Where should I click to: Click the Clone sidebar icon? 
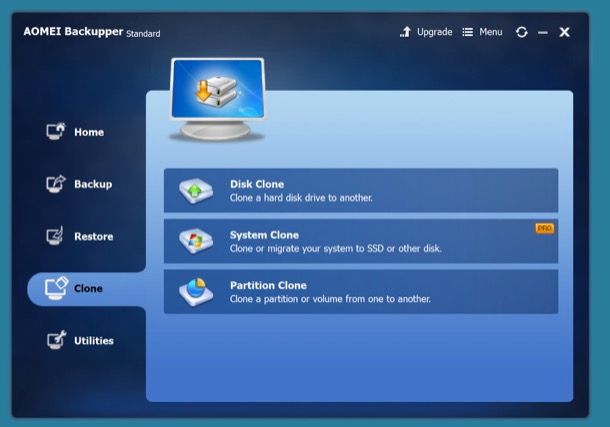pyautogui.click(x=56, y=288)
